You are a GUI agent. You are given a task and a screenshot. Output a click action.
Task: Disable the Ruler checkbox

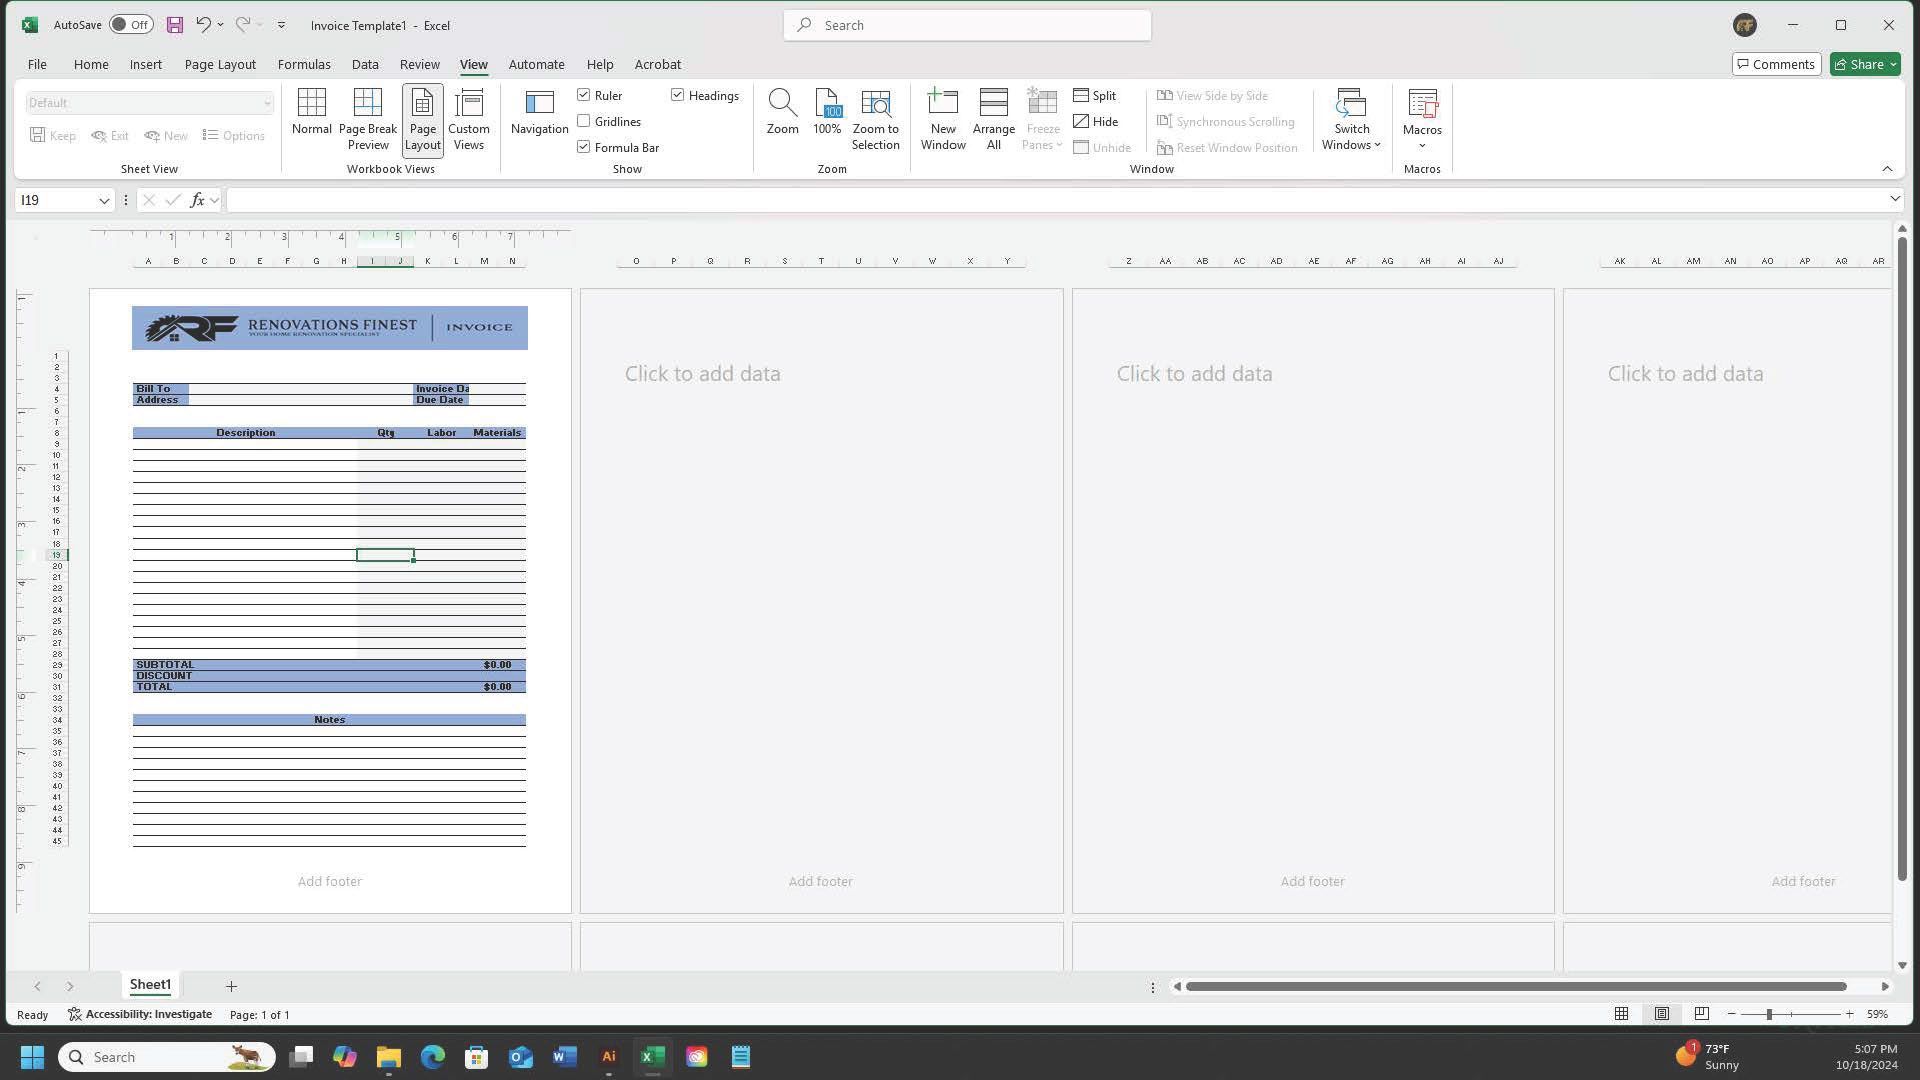pyautogui.click(x=584, y=95)
